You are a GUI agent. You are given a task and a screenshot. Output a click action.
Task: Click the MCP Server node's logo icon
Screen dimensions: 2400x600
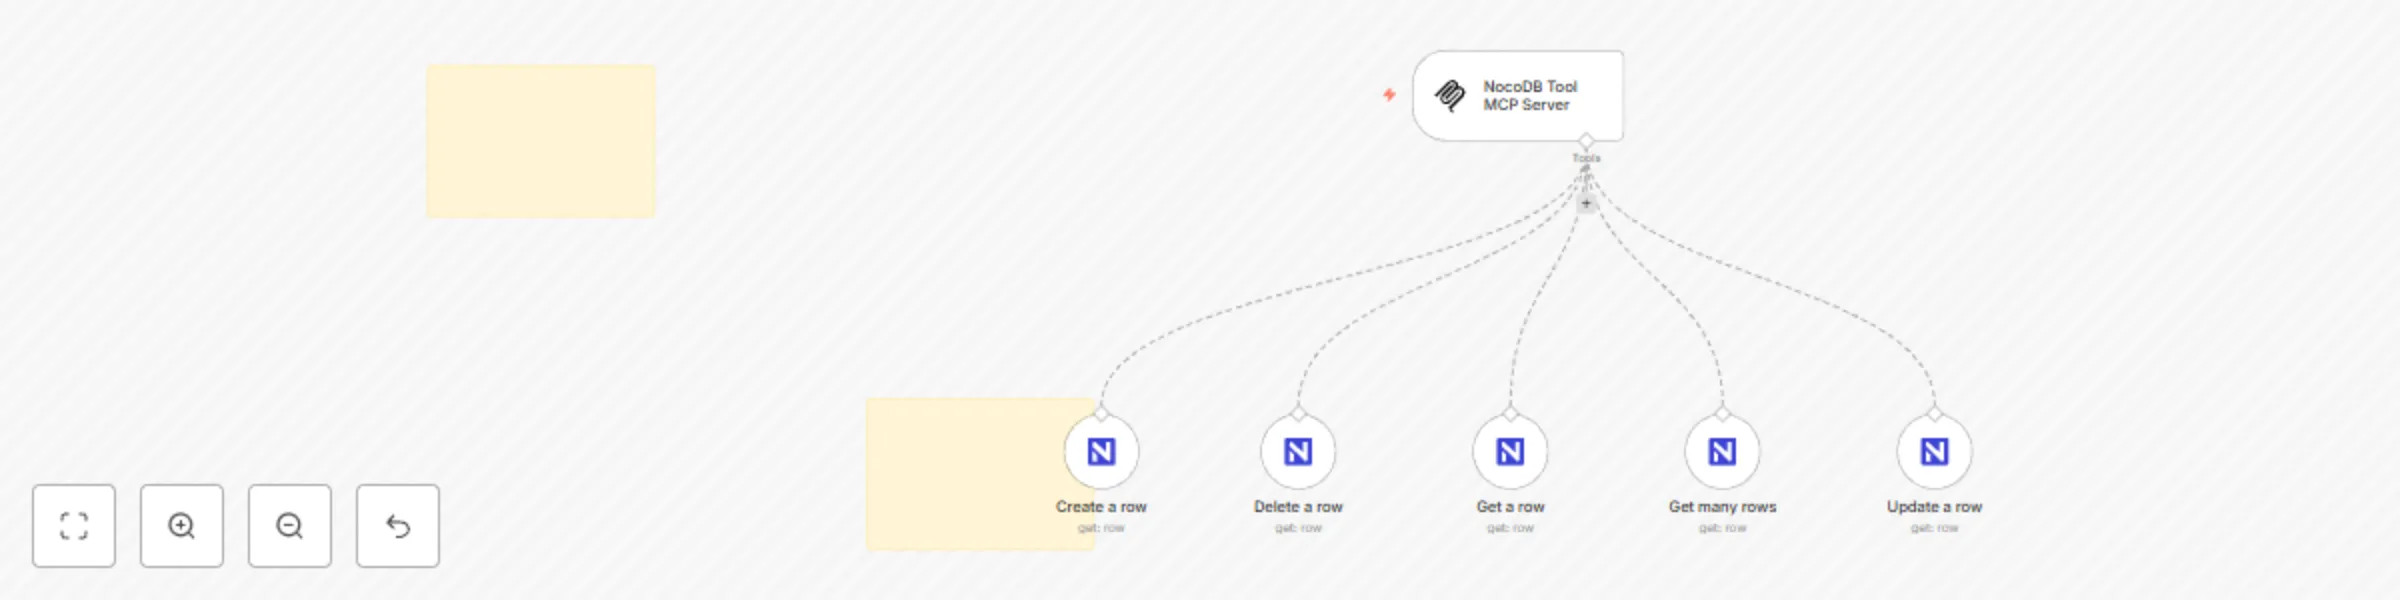tap(1450, 96)
